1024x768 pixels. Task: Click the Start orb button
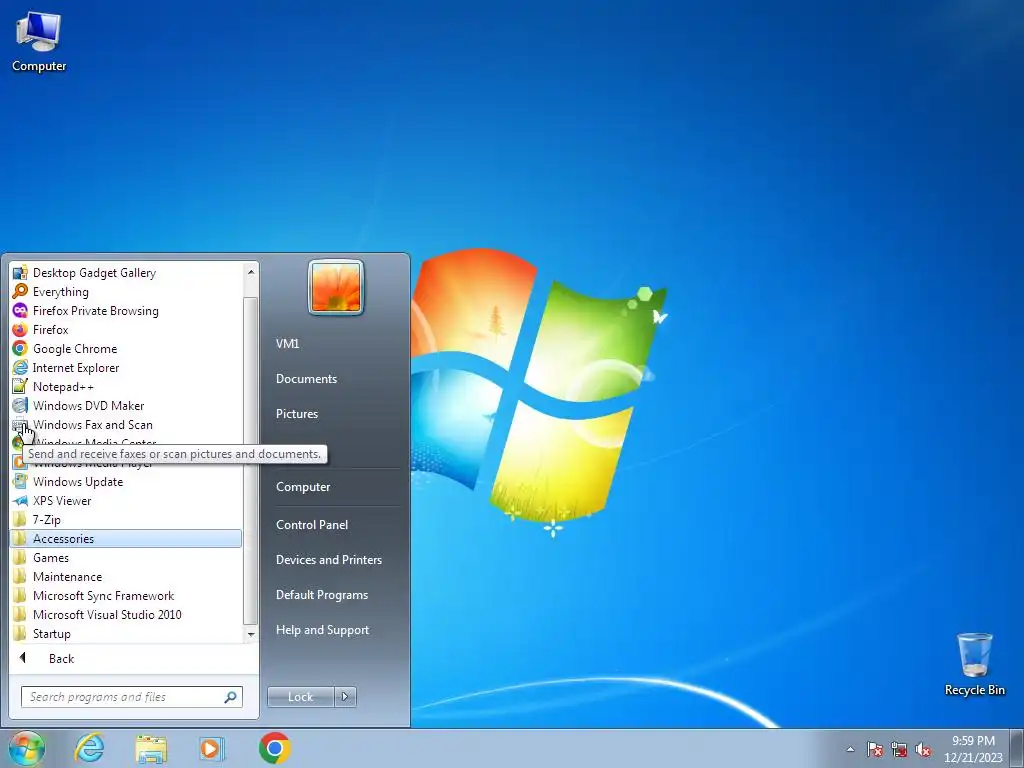point(27,748)
